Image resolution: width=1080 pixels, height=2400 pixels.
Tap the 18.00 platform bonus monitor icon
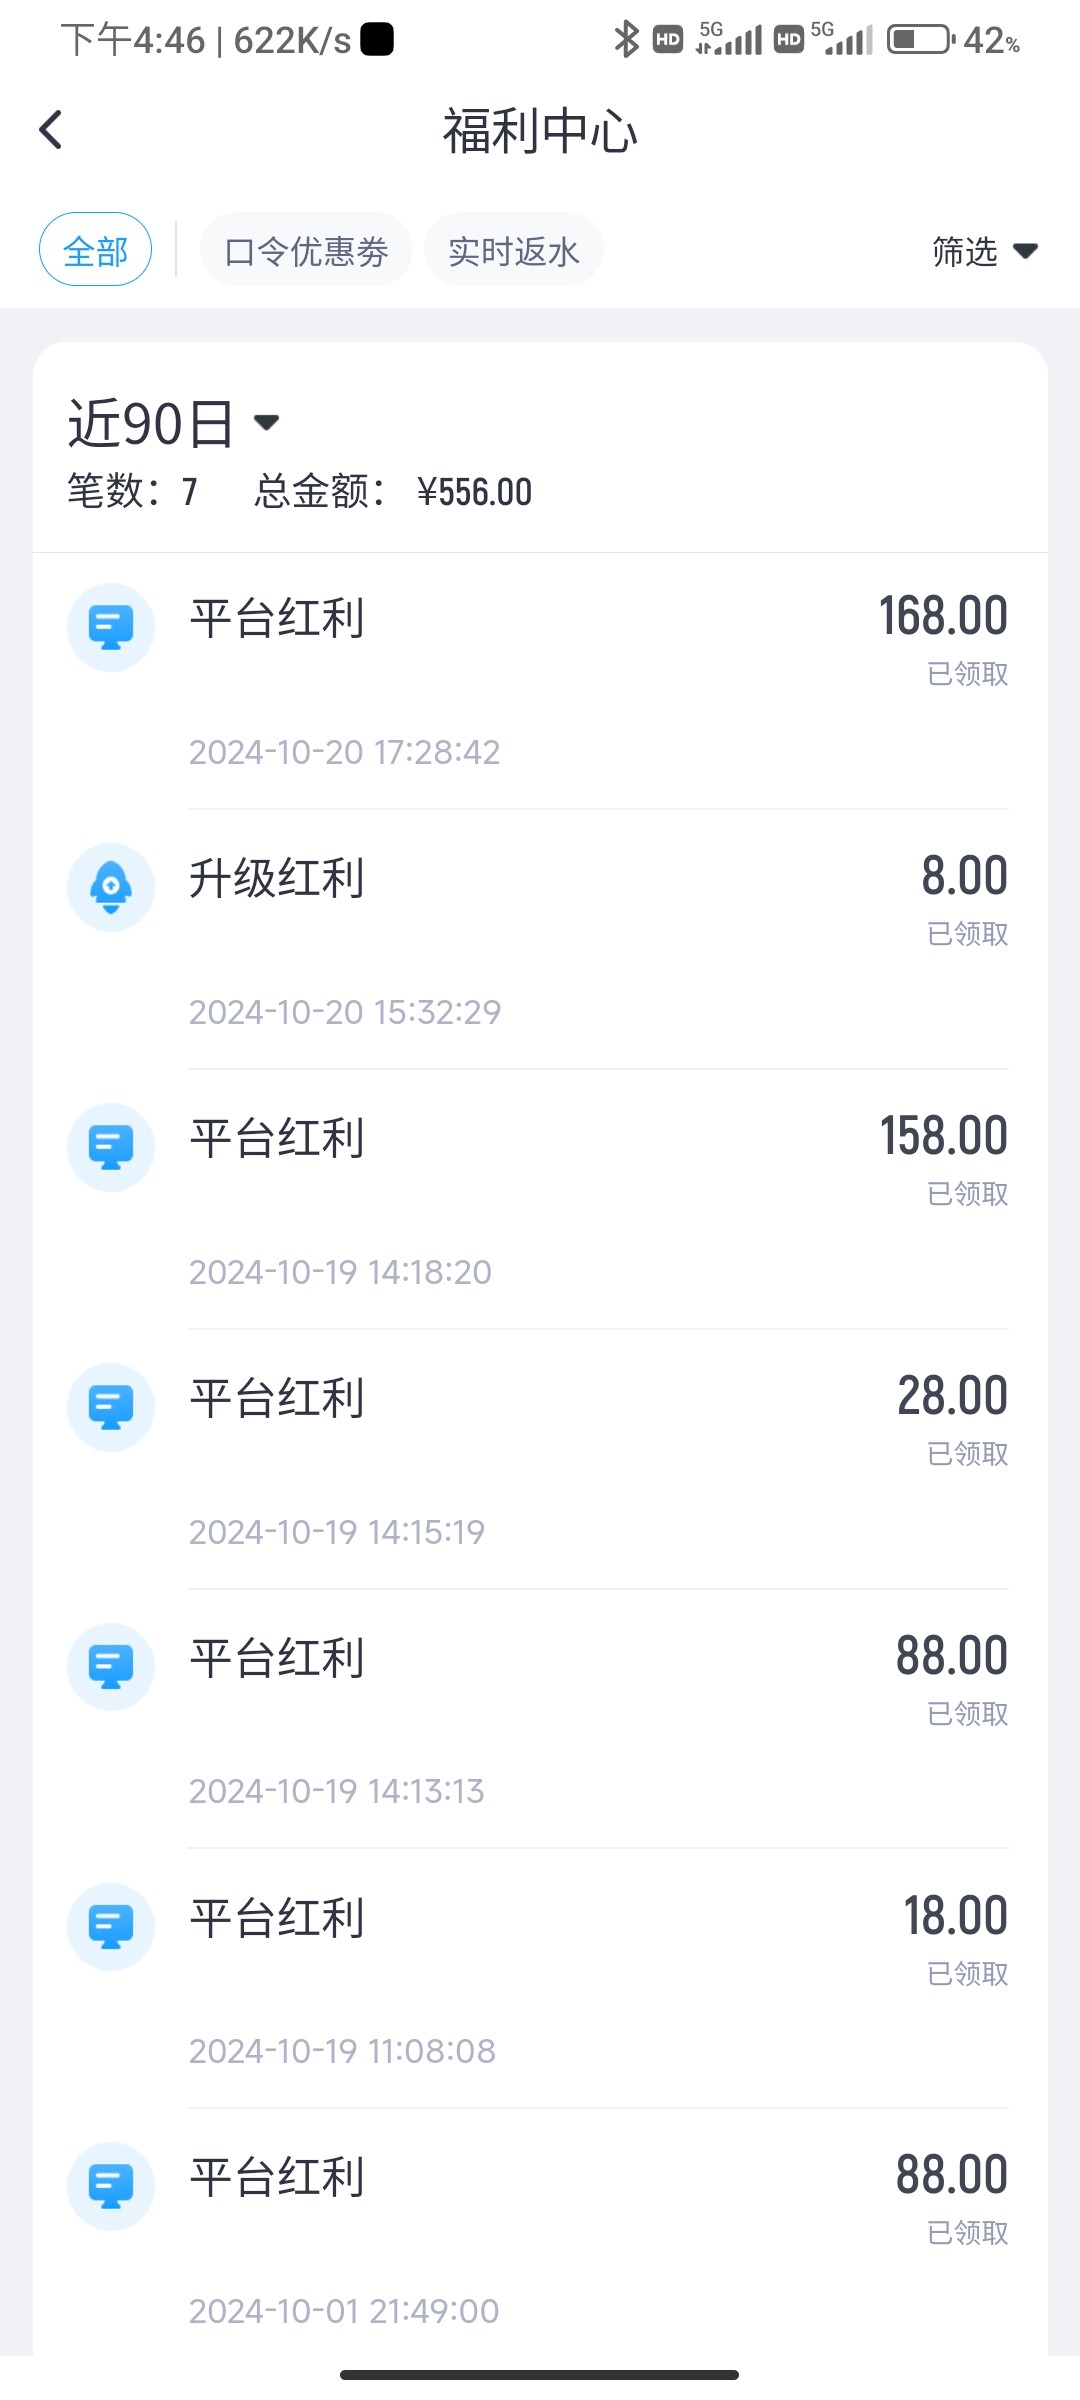[x=111, y=1926]
